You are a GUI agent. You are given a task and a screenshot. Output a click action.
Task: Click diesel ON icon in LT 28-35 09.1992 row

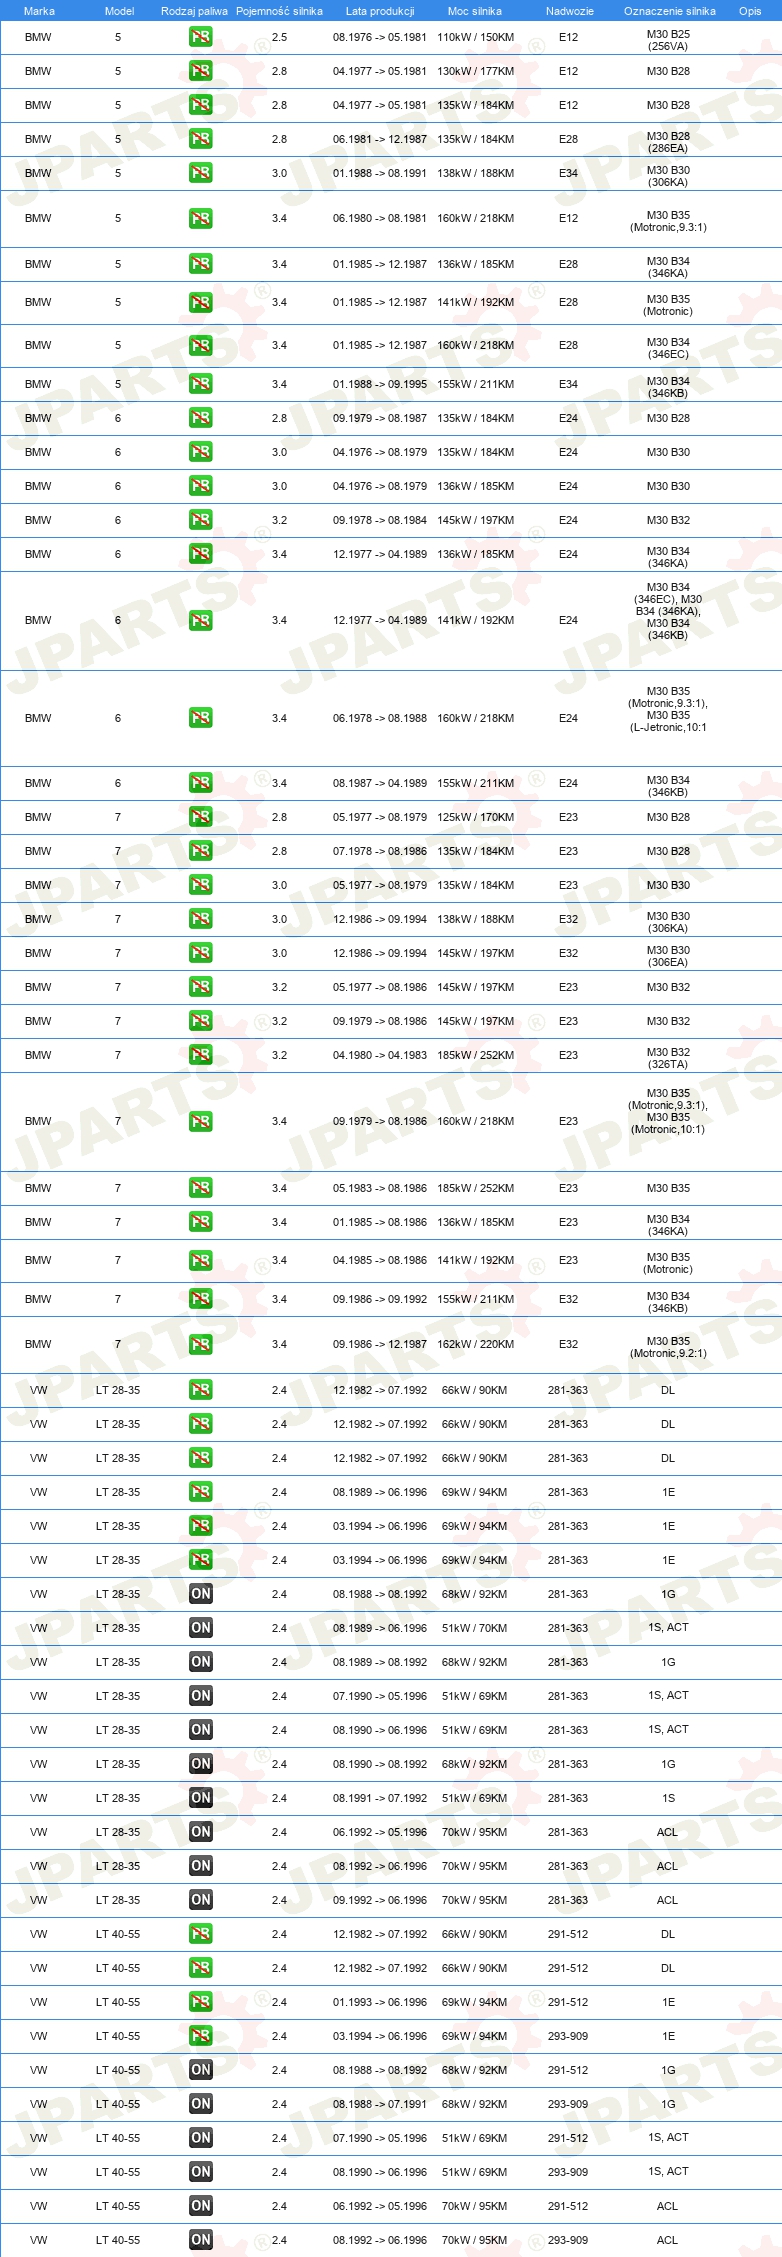tap(200, 1900)
